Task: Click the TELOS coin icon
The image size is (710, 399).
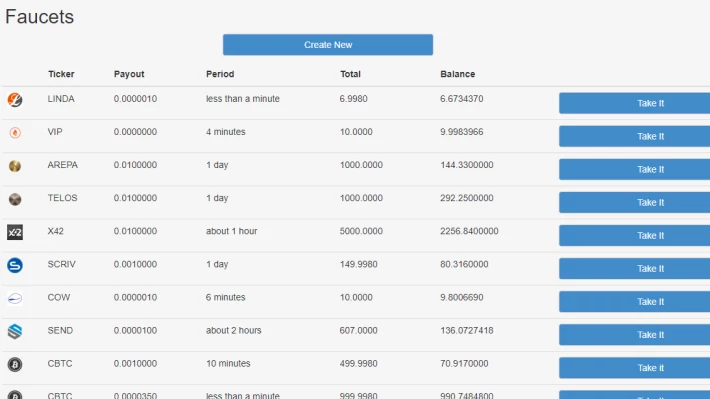Action: tap(15, 199)
